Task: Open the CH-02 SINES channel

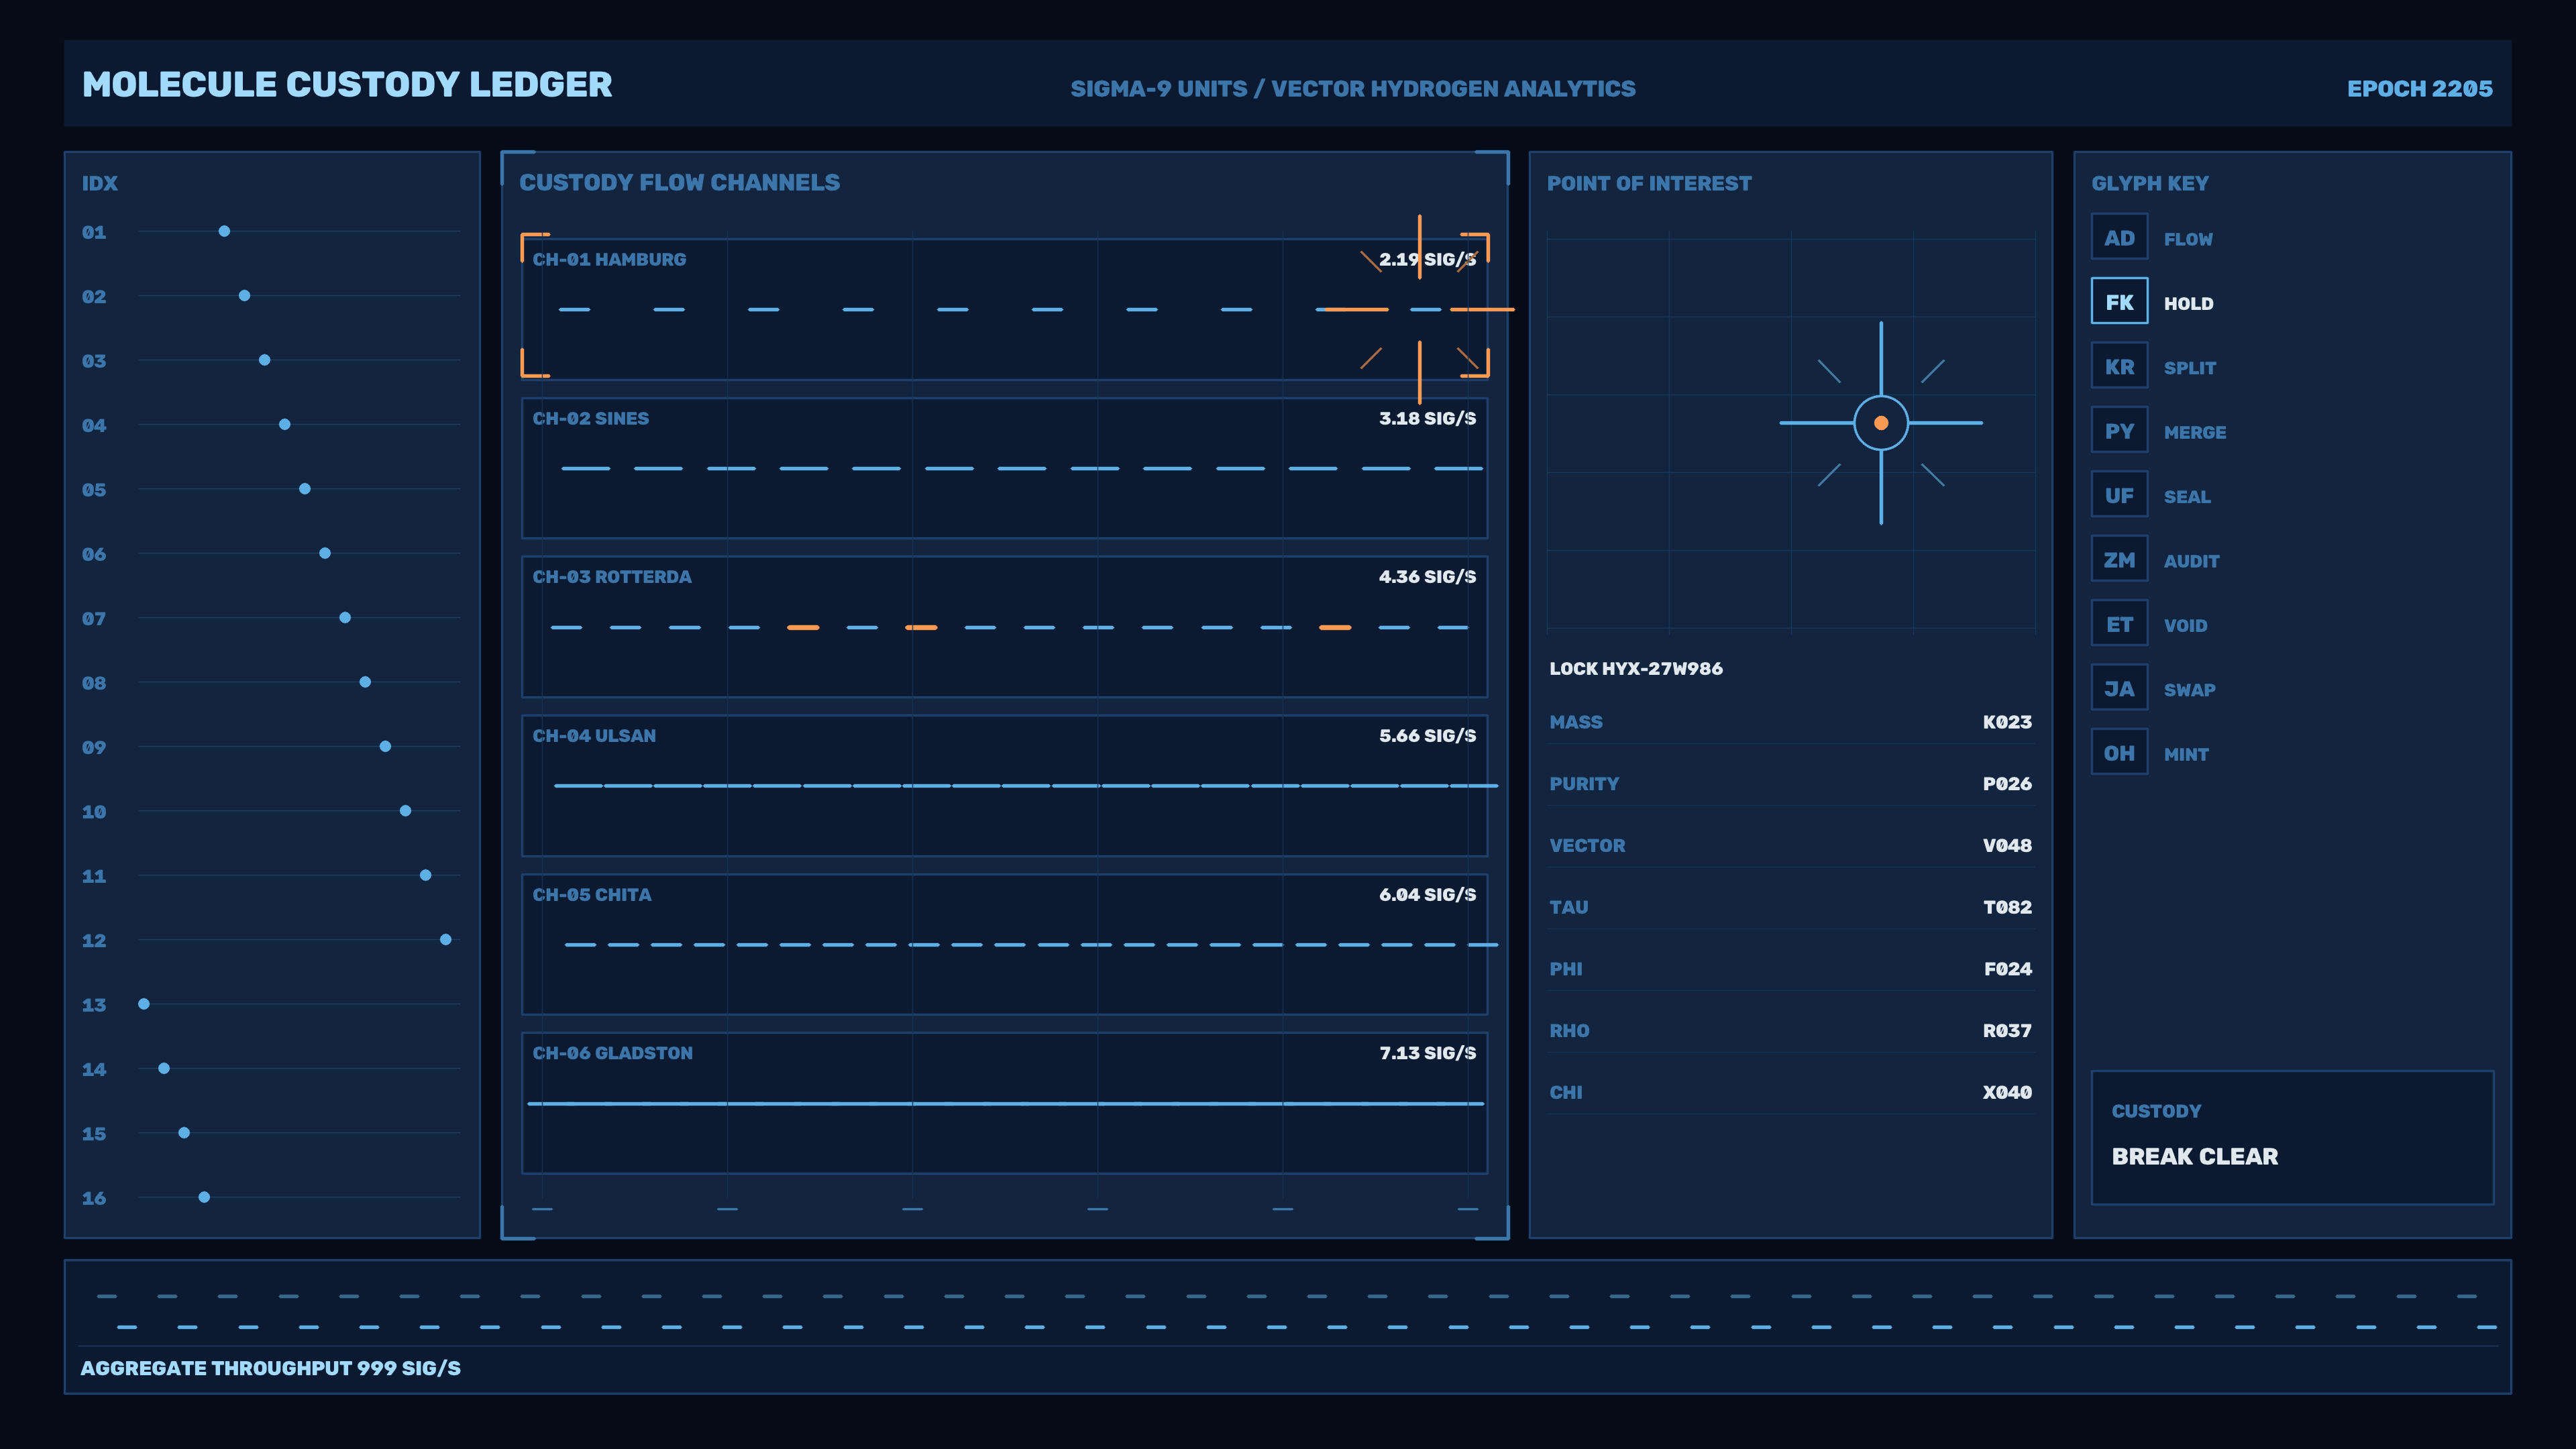Action: pos(1004,468)
